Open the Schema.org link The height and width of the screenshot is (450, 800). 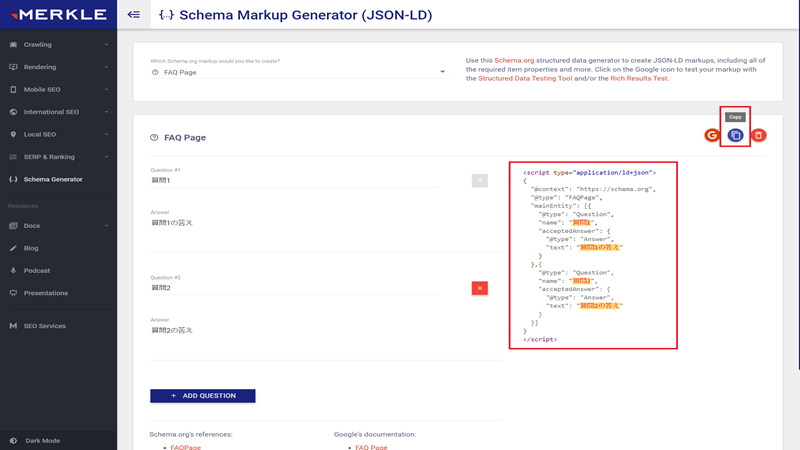pos(514,60)
